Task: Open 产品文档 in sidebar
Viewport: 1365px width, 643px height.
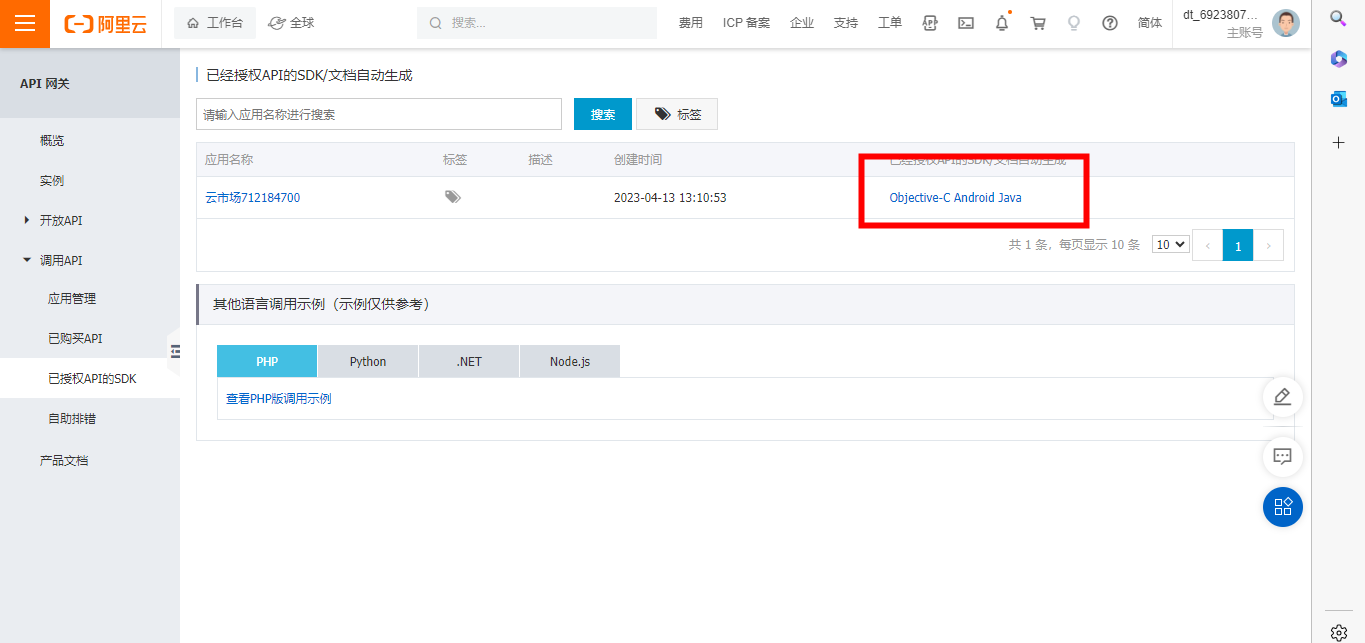Action: [x=64, y=461]
